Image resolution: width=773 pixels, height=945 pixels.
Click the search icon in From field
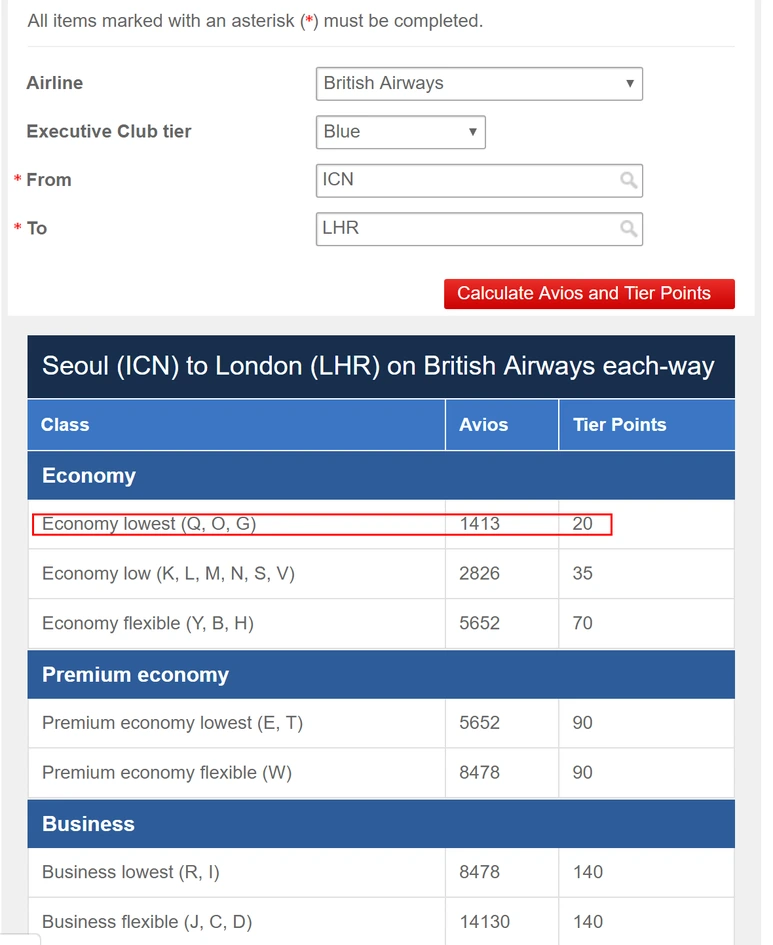628,180
